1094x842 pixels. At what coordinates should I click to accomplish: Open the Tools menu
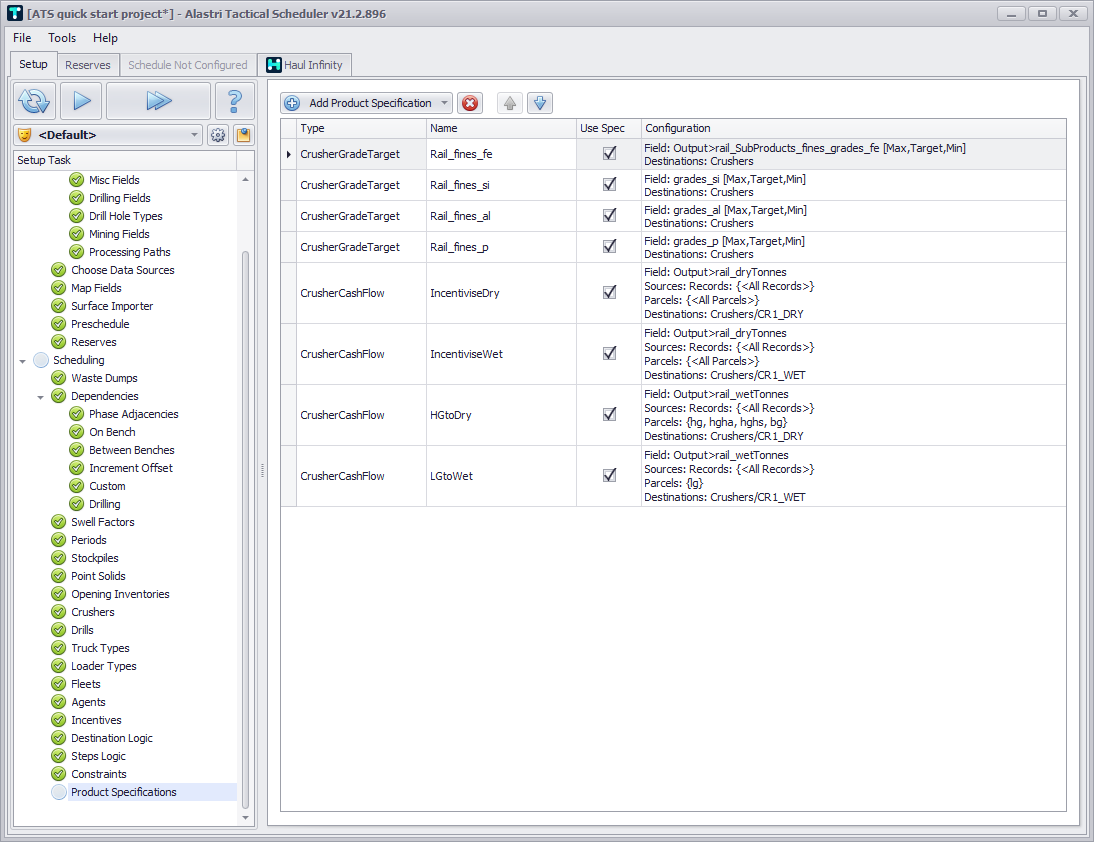click(x=62, y=38)
